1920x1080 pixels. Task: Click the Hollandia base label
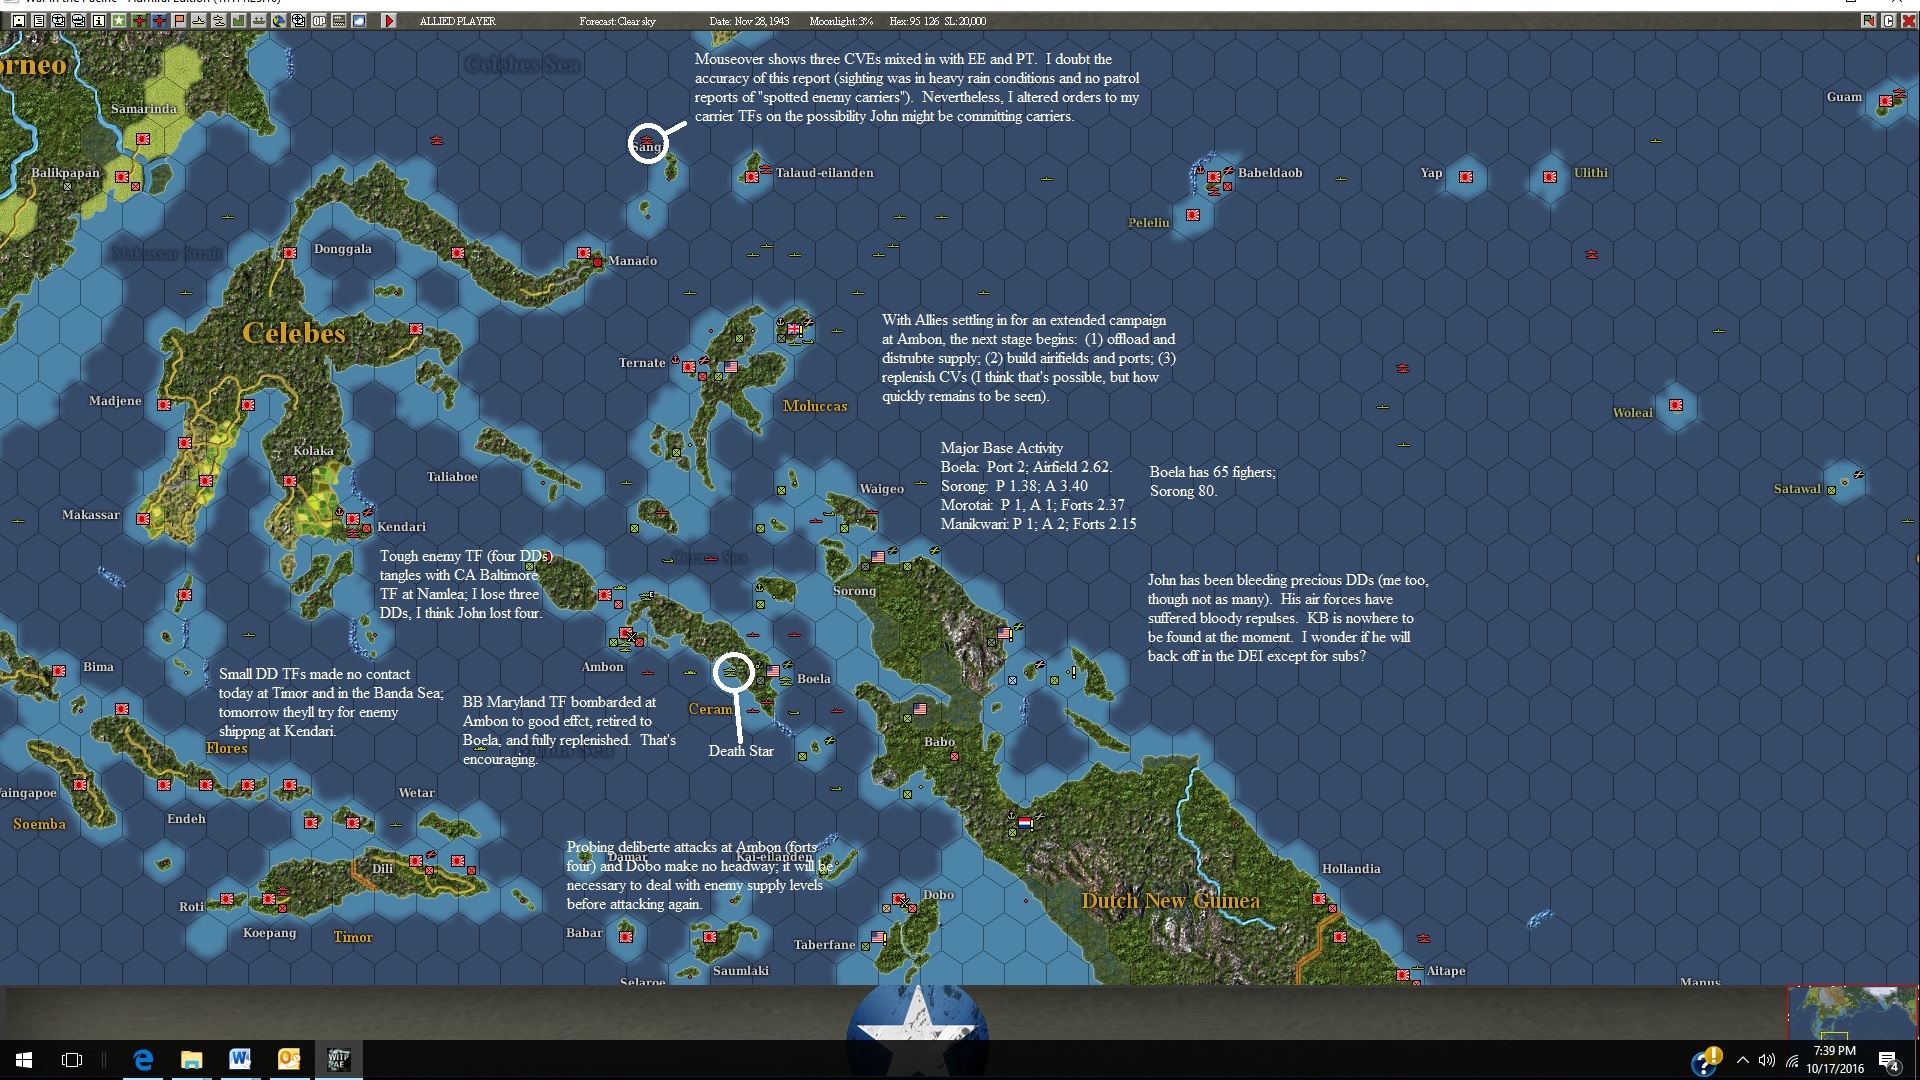(1351, 869)
